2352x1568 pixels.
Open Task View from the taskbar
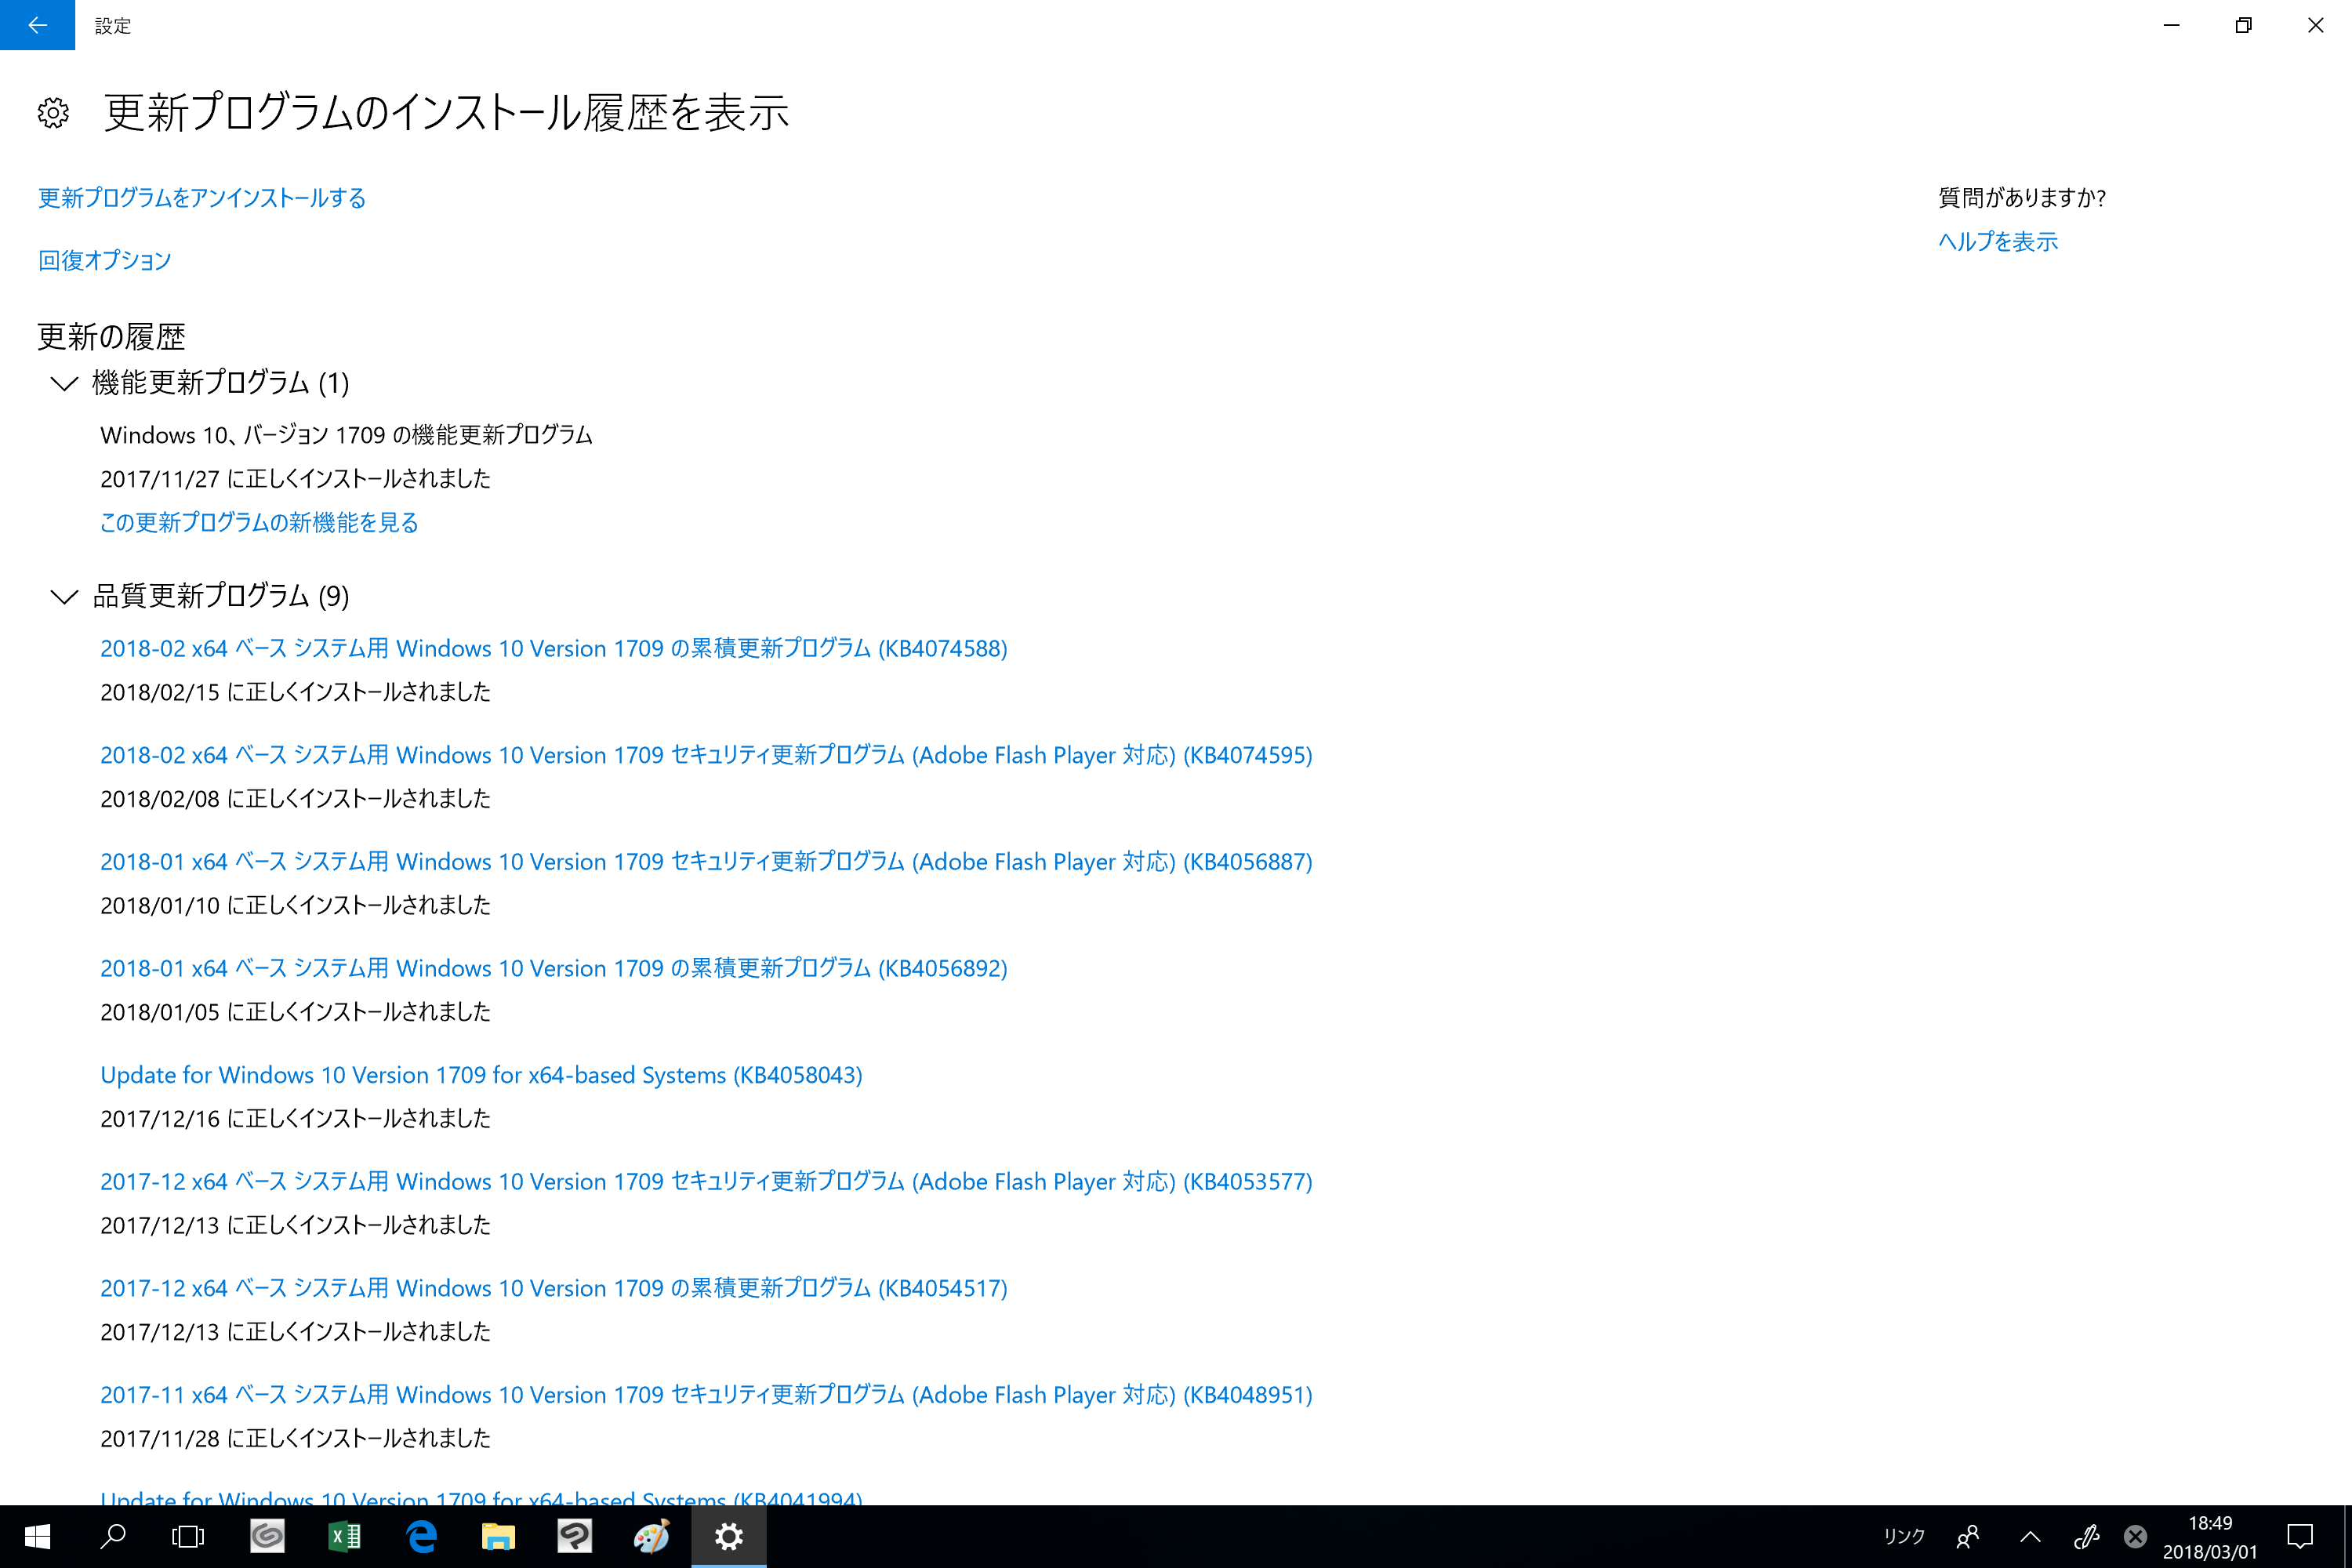188,1536
